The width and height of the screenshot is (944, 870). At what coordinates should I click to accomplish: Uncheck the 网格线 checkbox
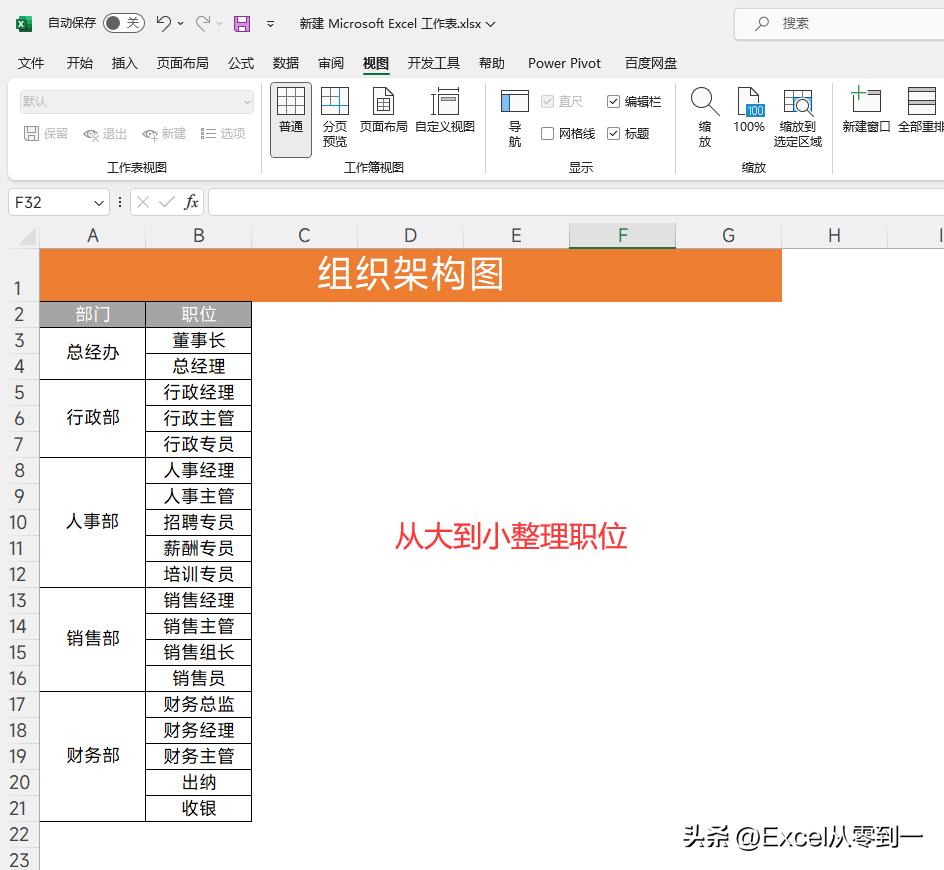click(x=547, y=133)
